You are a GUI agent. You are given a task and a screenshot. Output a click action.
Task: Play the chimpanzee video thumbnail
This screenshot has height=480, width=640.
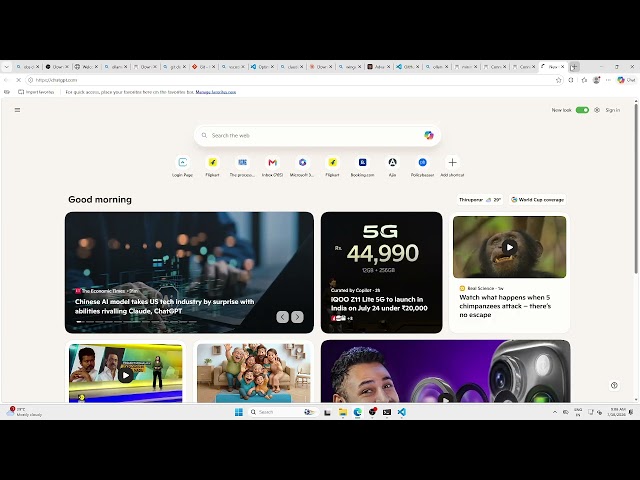pos(509,247)
